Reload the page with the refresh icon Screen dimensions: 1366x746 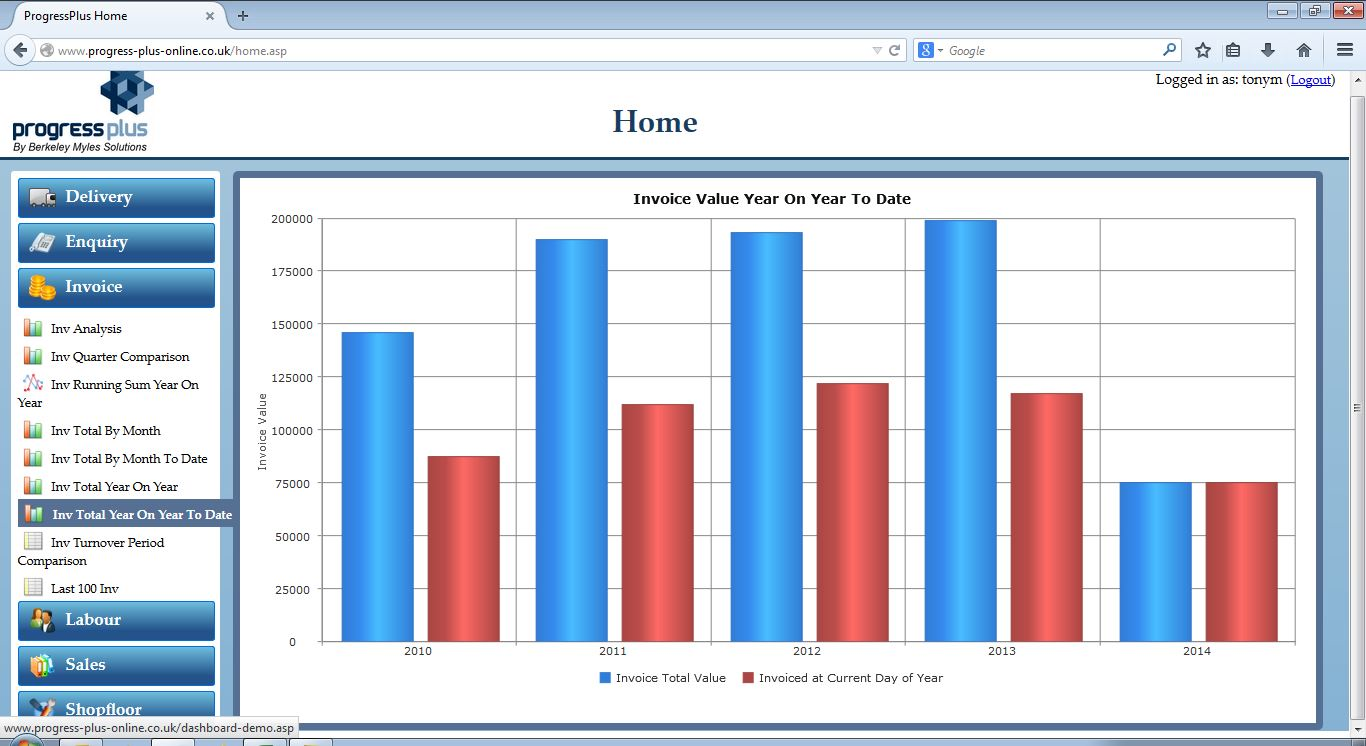(895, 50)
